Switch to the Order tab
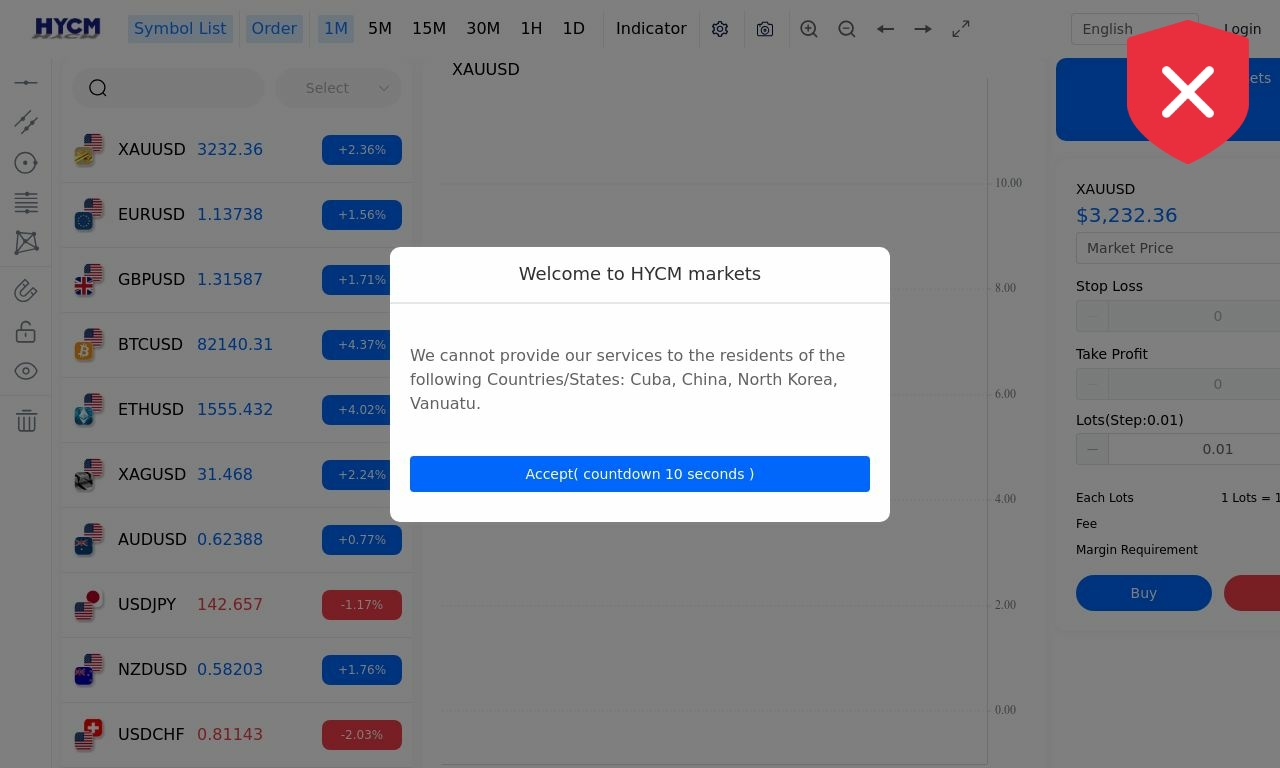This screenshot has width=1280, height=768. tap(274, 28)
